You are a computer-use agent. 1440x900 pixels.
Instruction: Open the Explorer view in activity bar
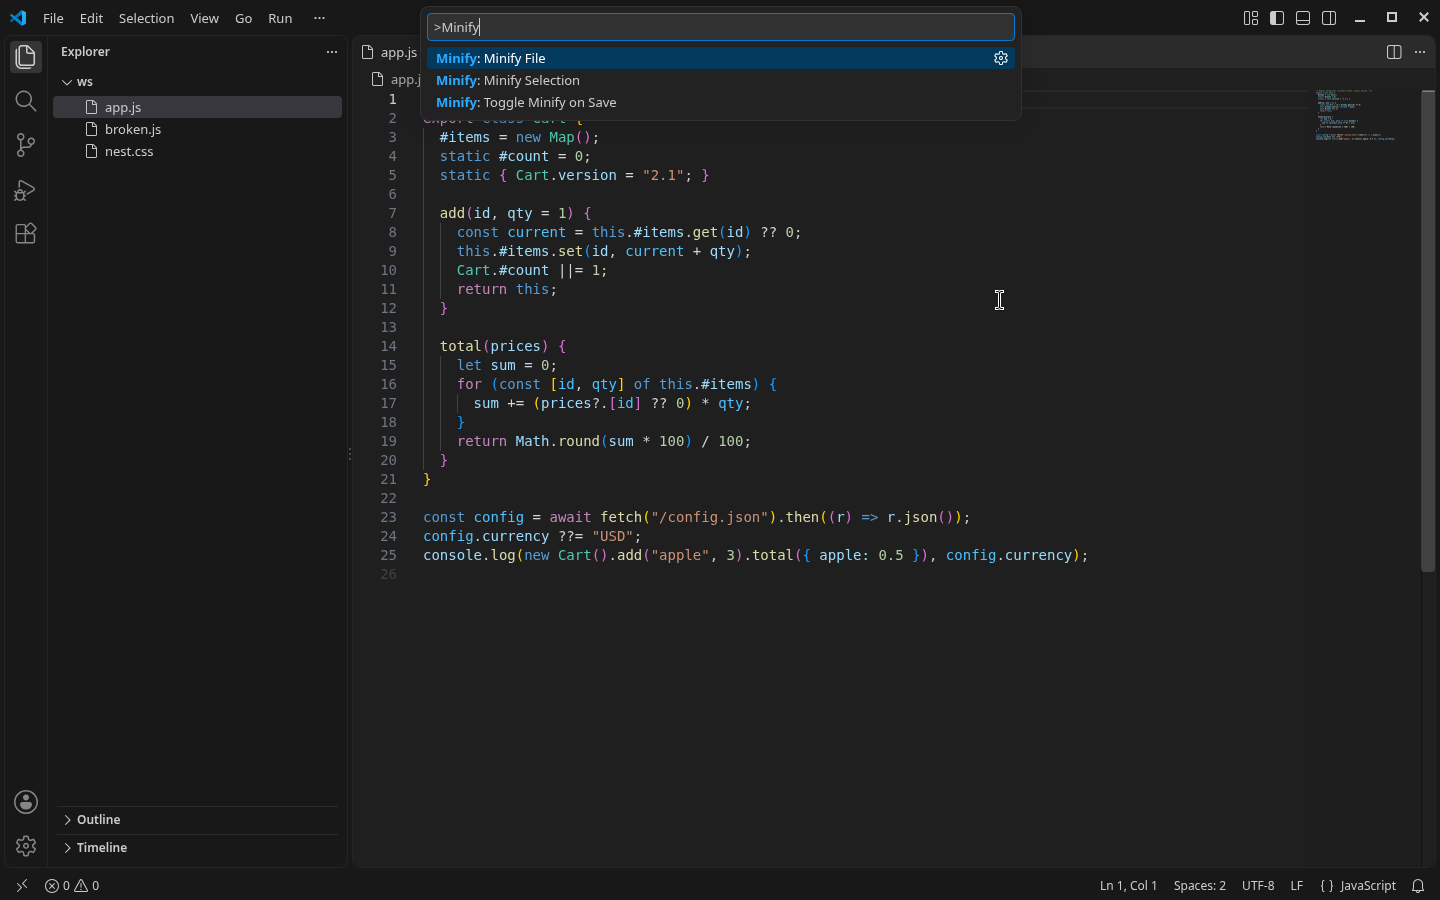pyautogui.click(x=26, y=57)
